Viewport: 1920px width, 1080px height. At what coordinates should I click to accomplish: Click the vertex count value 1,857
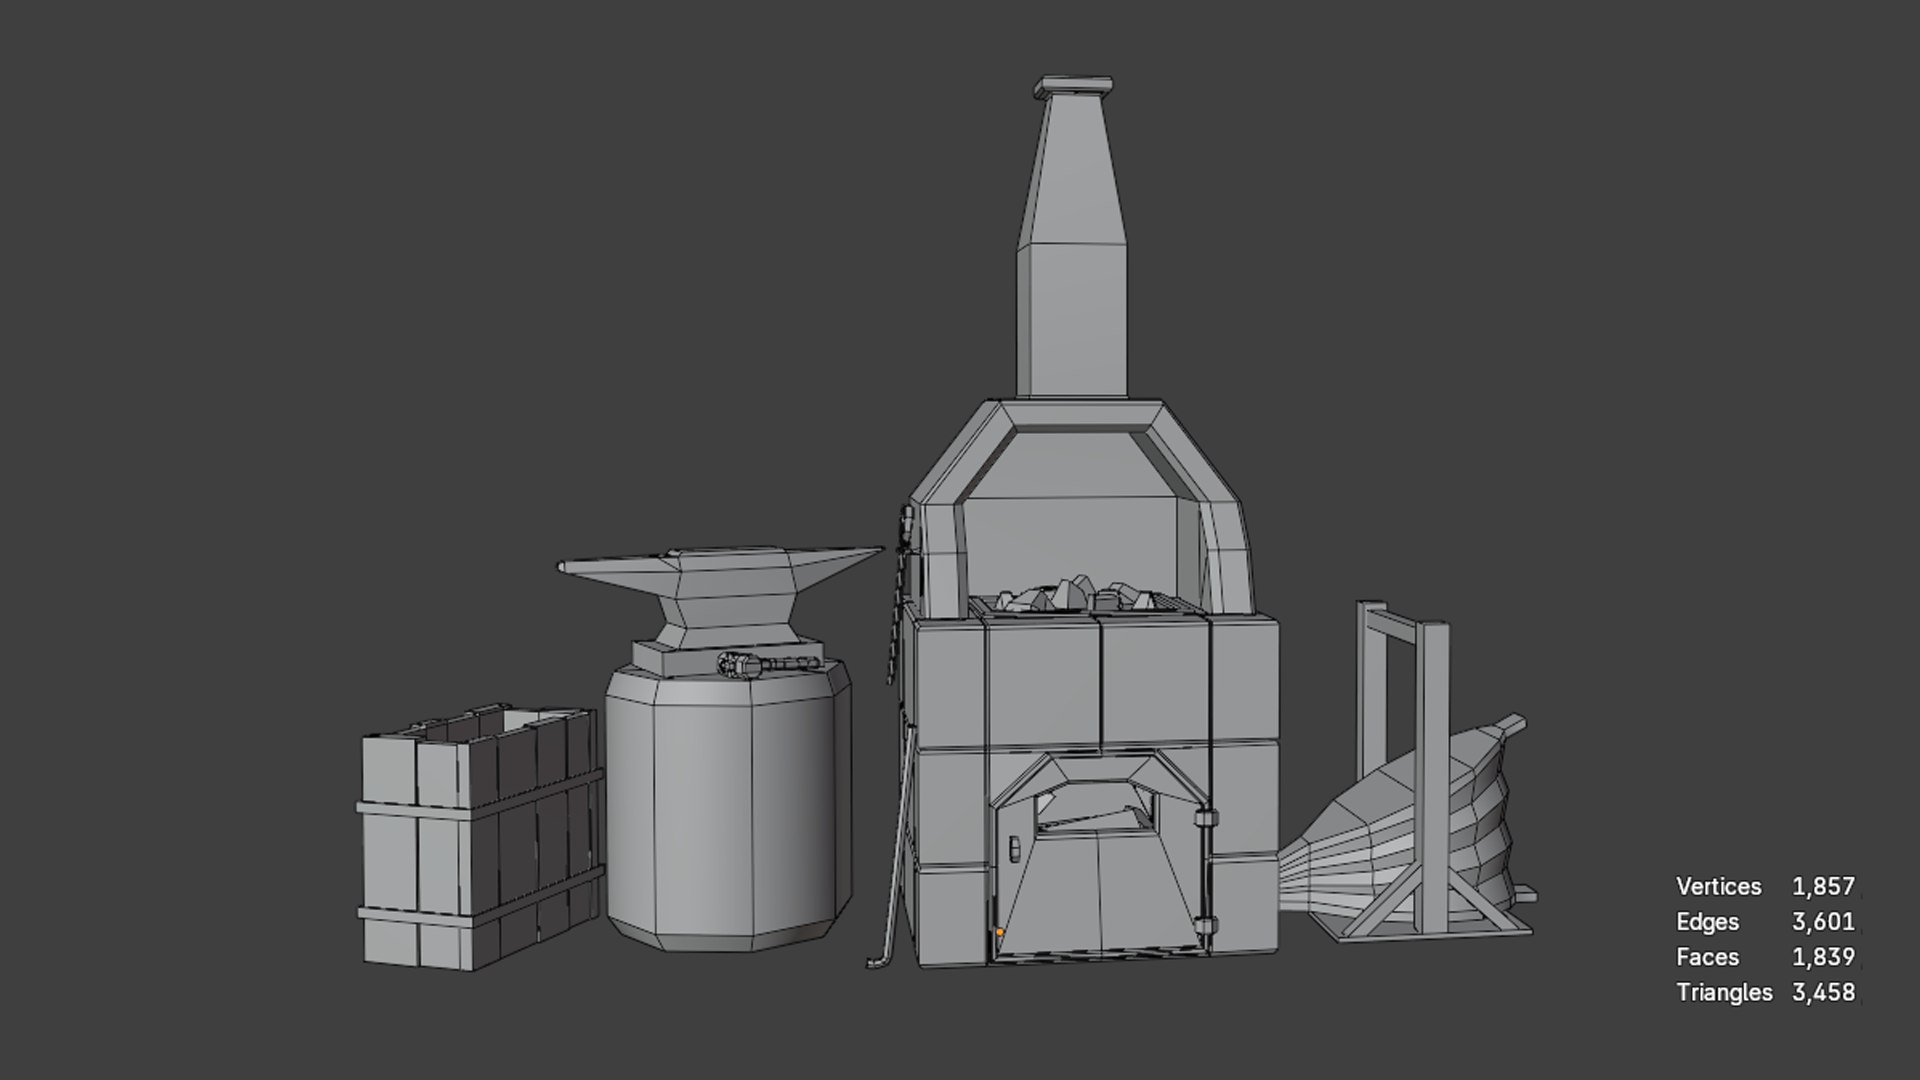(1823, 886)
